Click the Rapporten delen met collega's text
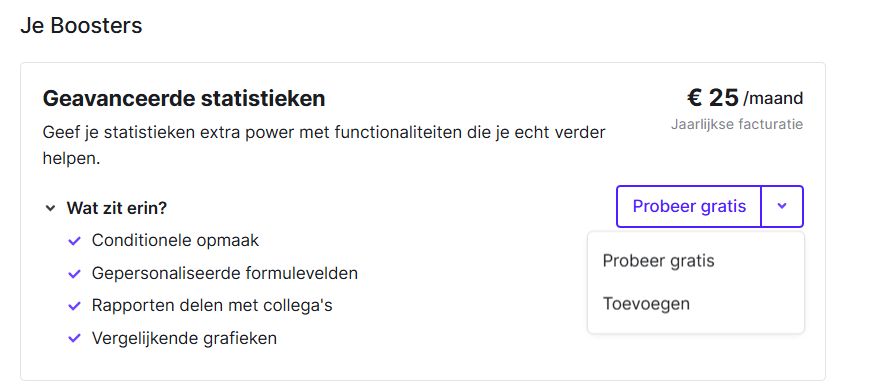869x385 pixels. tap(212, 305)
